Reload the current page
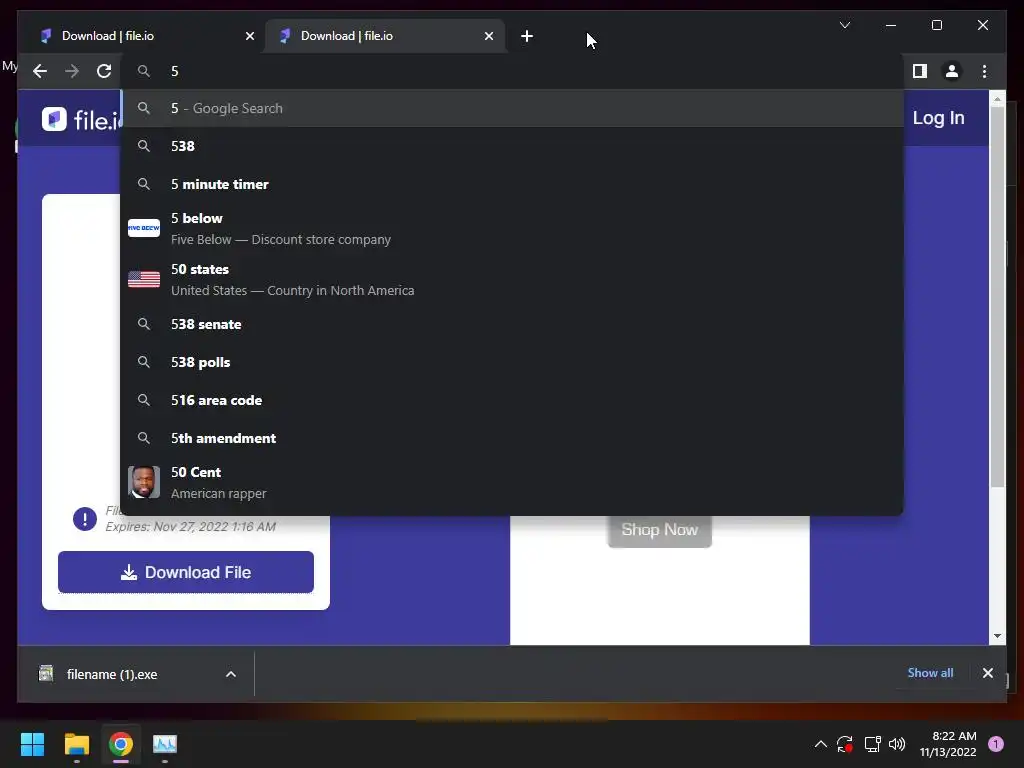The height and width of the screenshot is (768, 1024). [x=104, y=71]
